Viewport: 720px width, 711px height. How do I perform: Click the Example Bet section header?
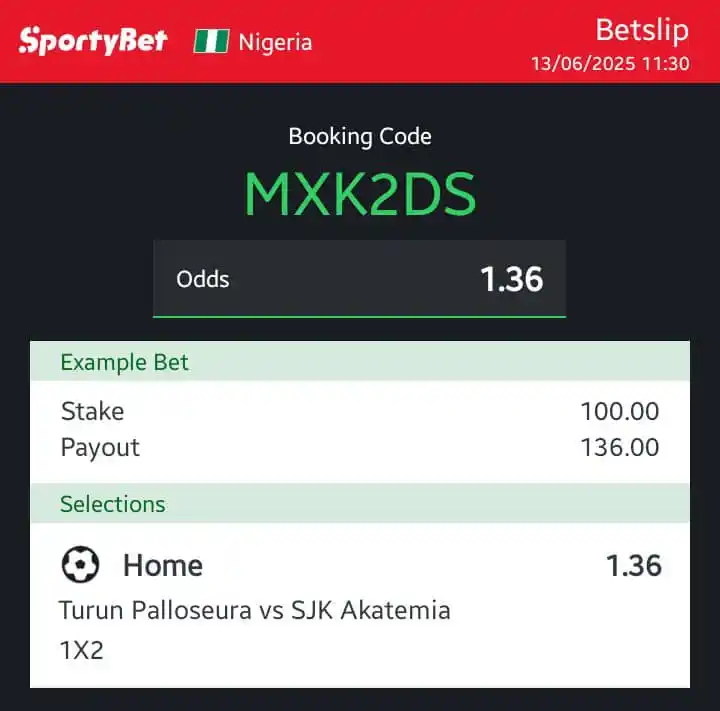click(x=360, y=361)
